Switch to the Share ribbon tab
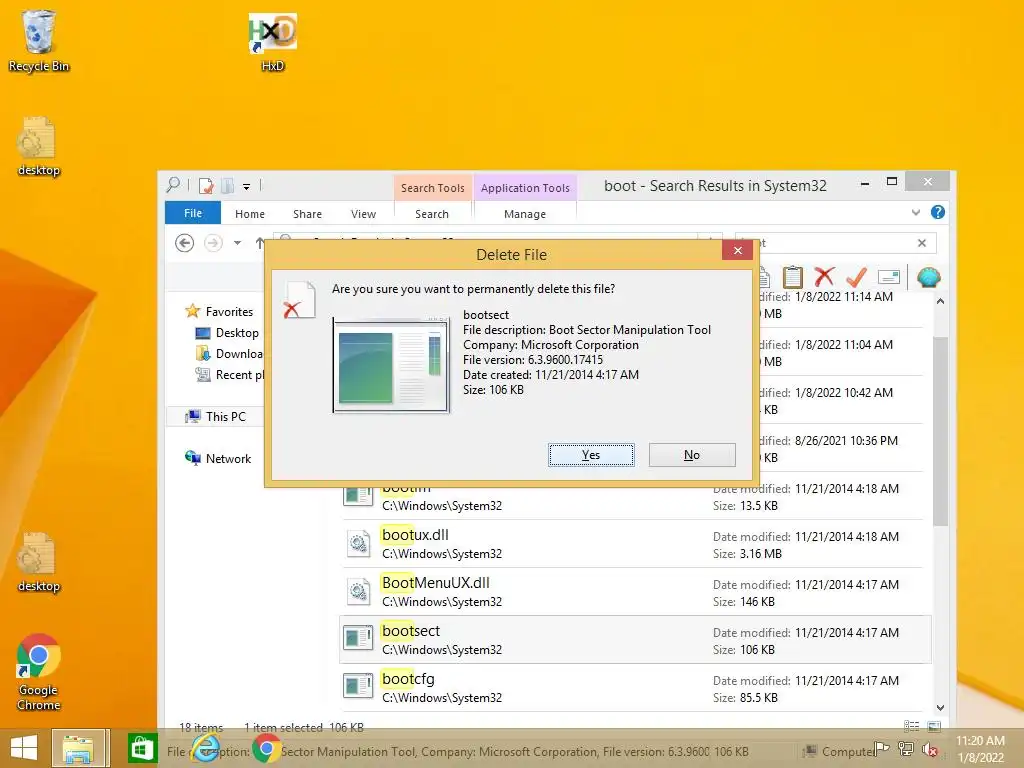The width and height of the screenshot is (1024, 768). pos(307,214)
